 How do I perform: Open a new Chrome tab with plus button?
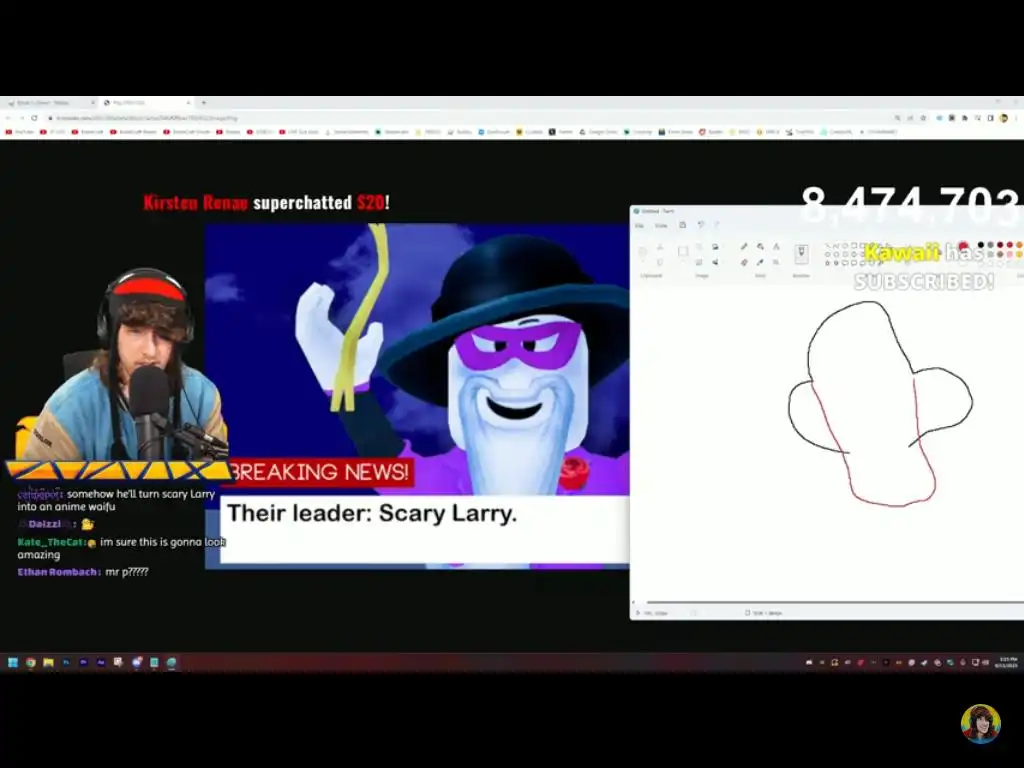[x=204, y=103]
